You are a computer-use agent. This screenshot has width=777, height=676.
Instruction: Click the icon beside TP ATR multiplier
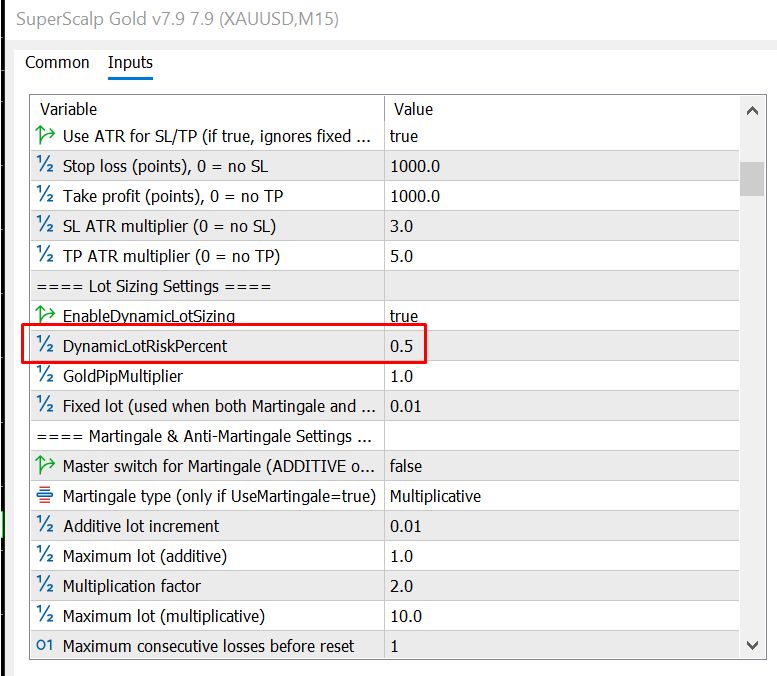[x=45, y=255]
